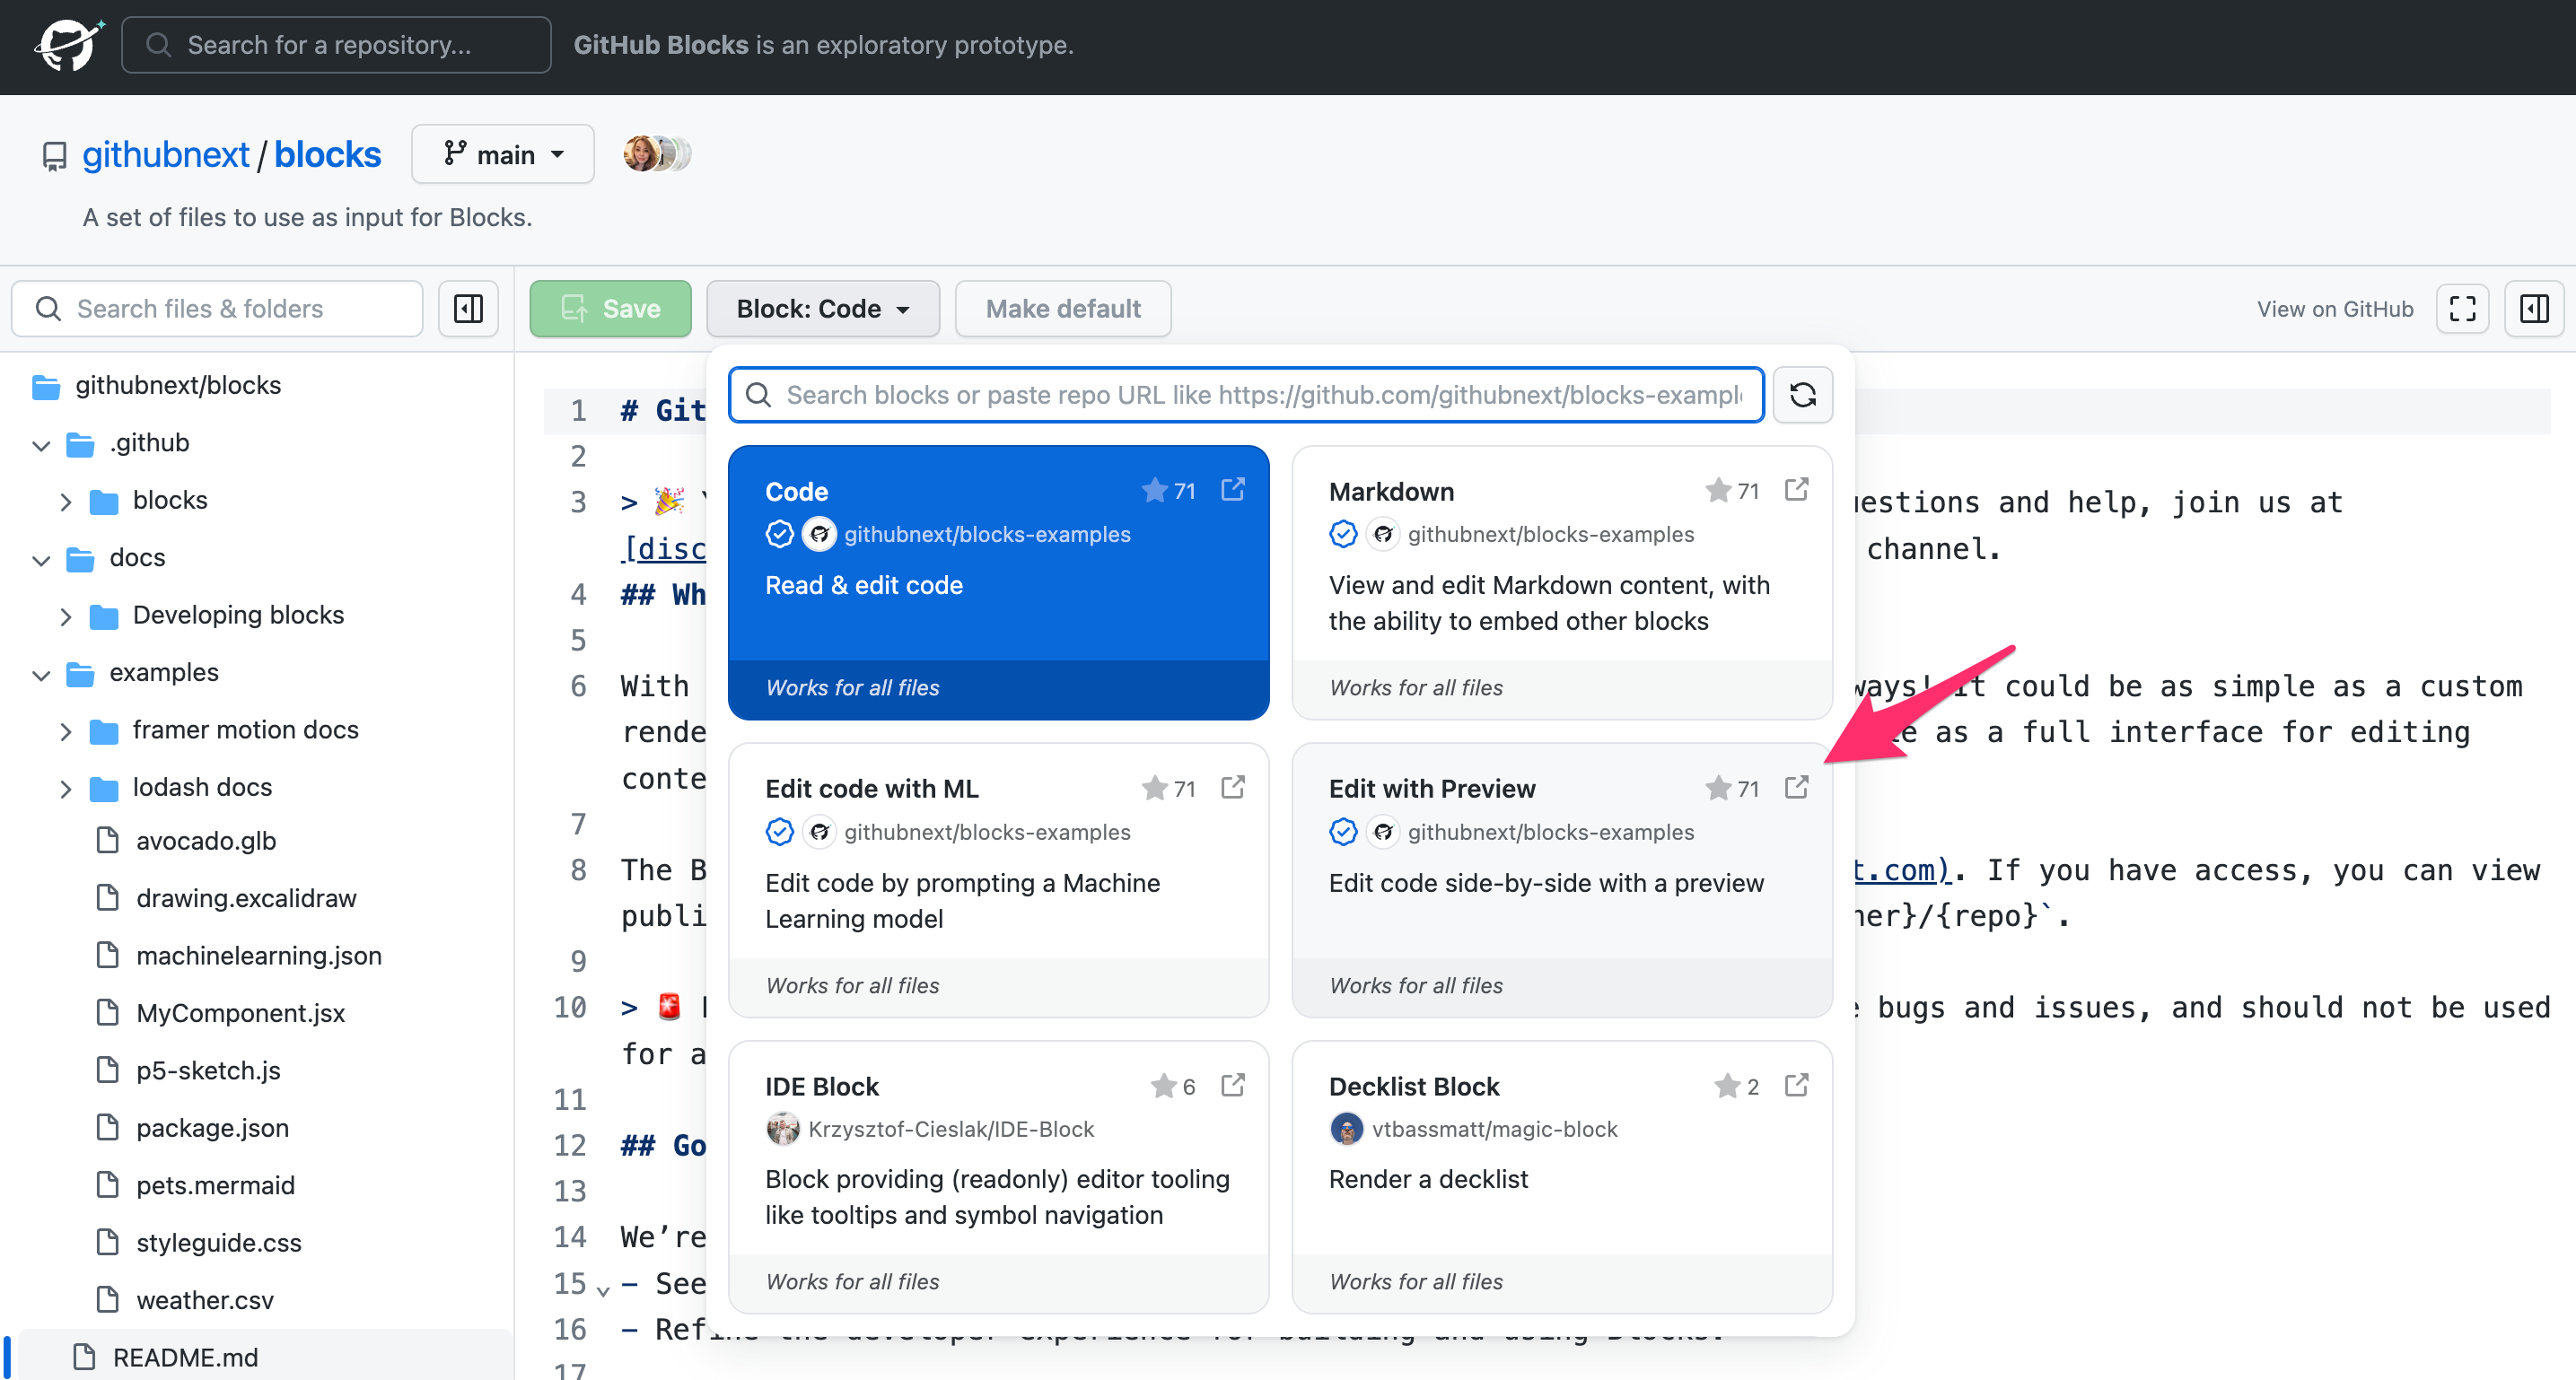Click the Save button
2576x1380 pixels.
point(610,308)
